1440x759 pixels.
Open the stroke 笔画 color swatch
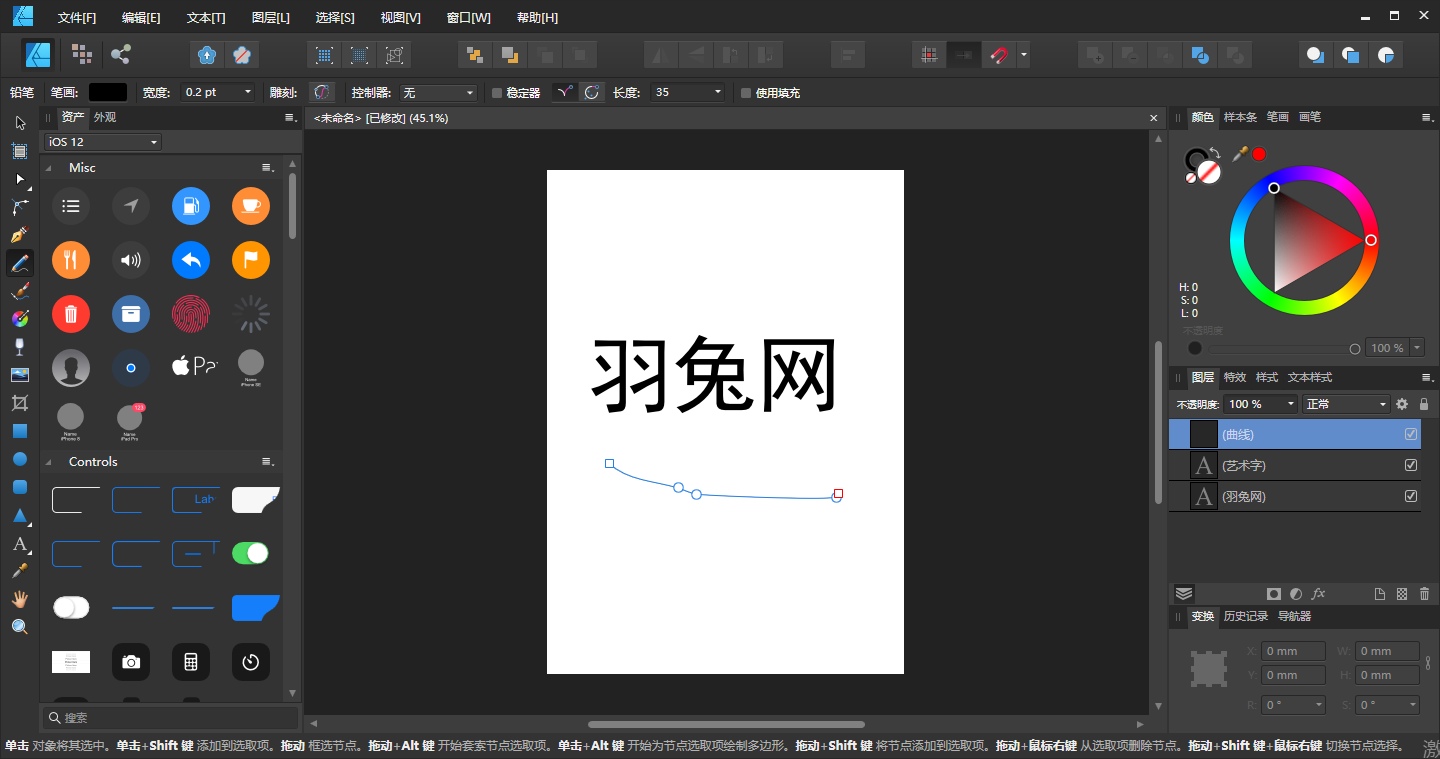click(x=108, y=92)
